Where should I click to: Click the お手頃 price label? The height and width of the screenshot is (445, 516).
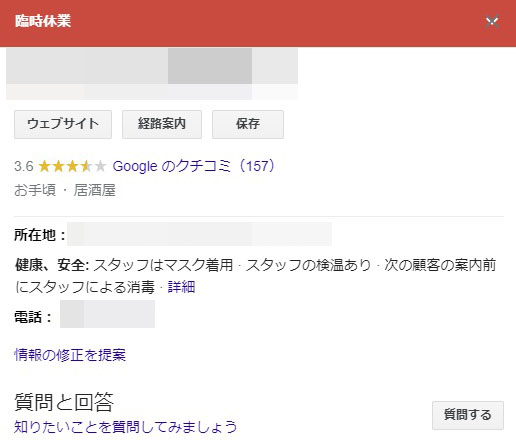(x=35, y=190)
